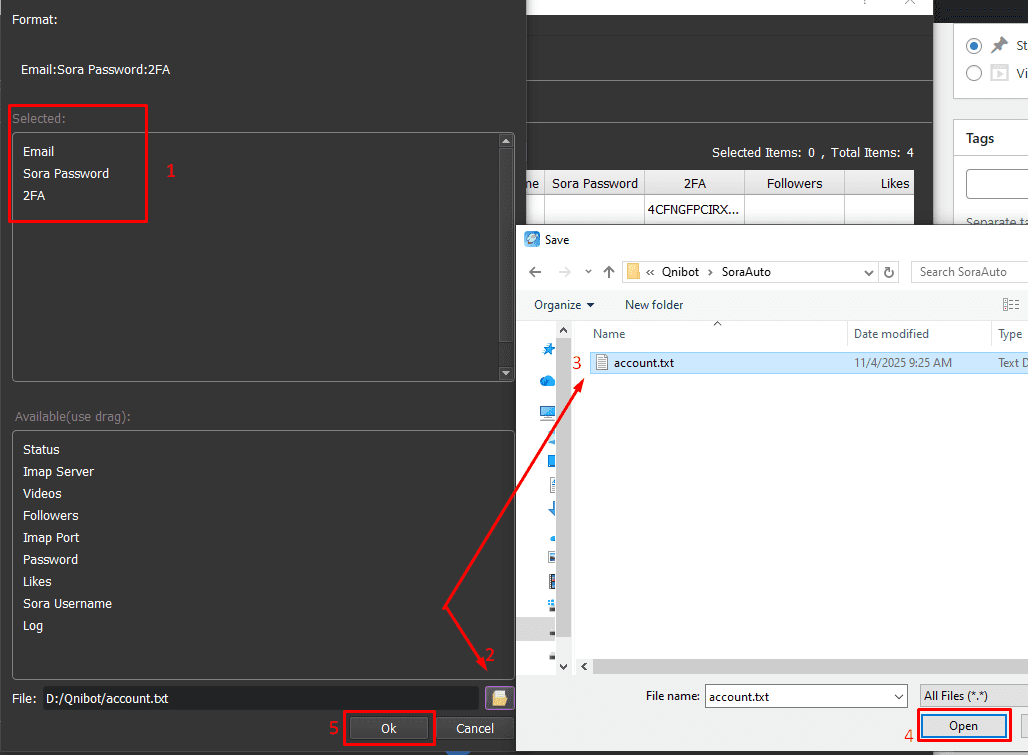
Task: Select the pinned radio option
Action: [974, 46]
